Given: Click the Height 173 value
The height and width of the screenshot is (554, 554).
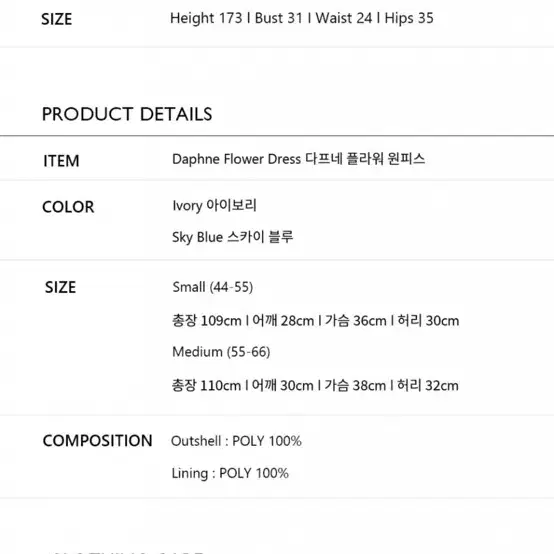Looking at the screenshot, I should (x=206, y=18).
